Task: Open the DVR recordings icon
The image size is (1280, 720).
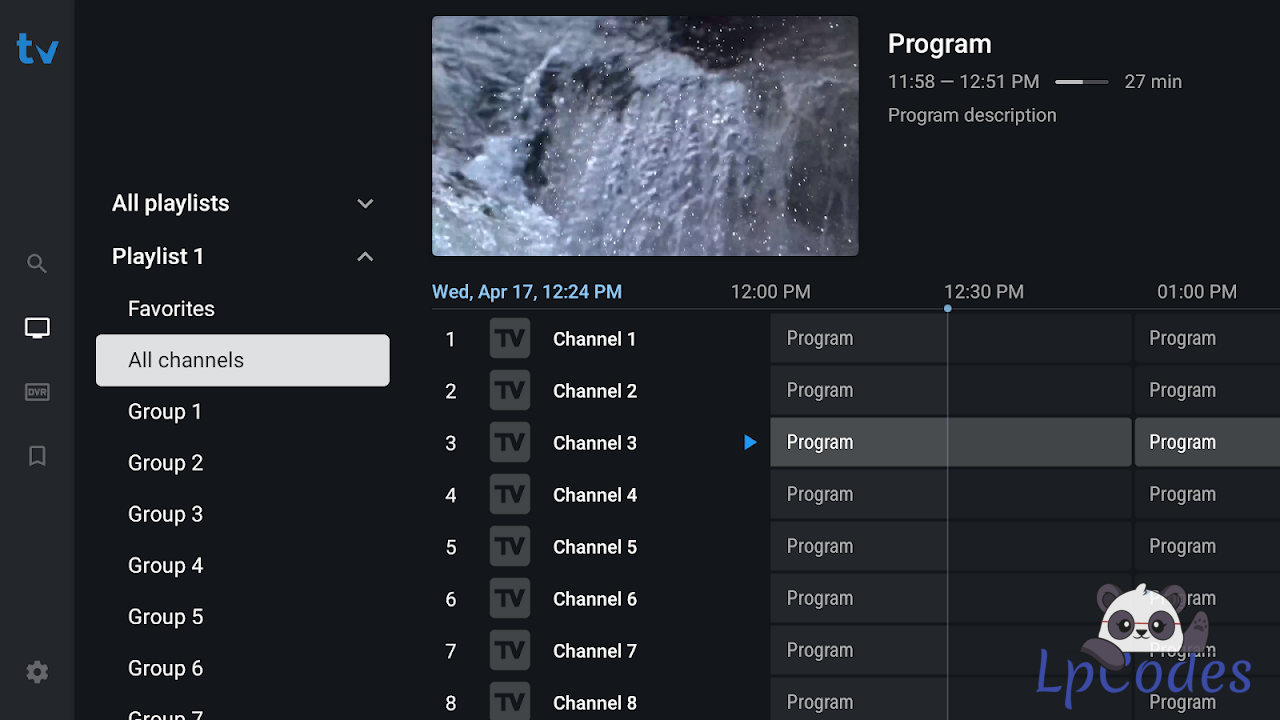Action: tap(37, 392)
